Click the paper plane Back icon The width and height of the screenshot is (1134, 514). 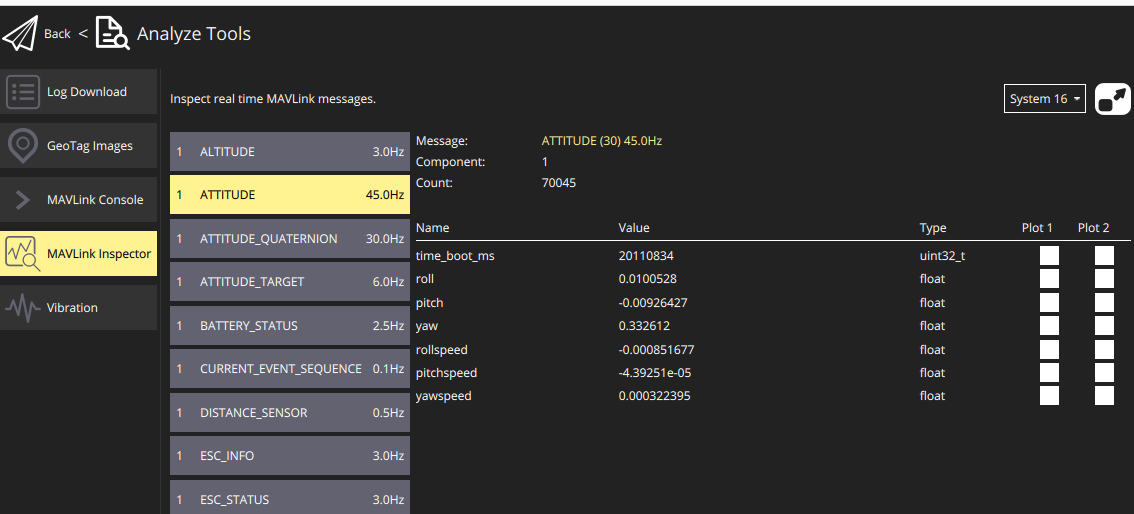[x=19, y=33]
